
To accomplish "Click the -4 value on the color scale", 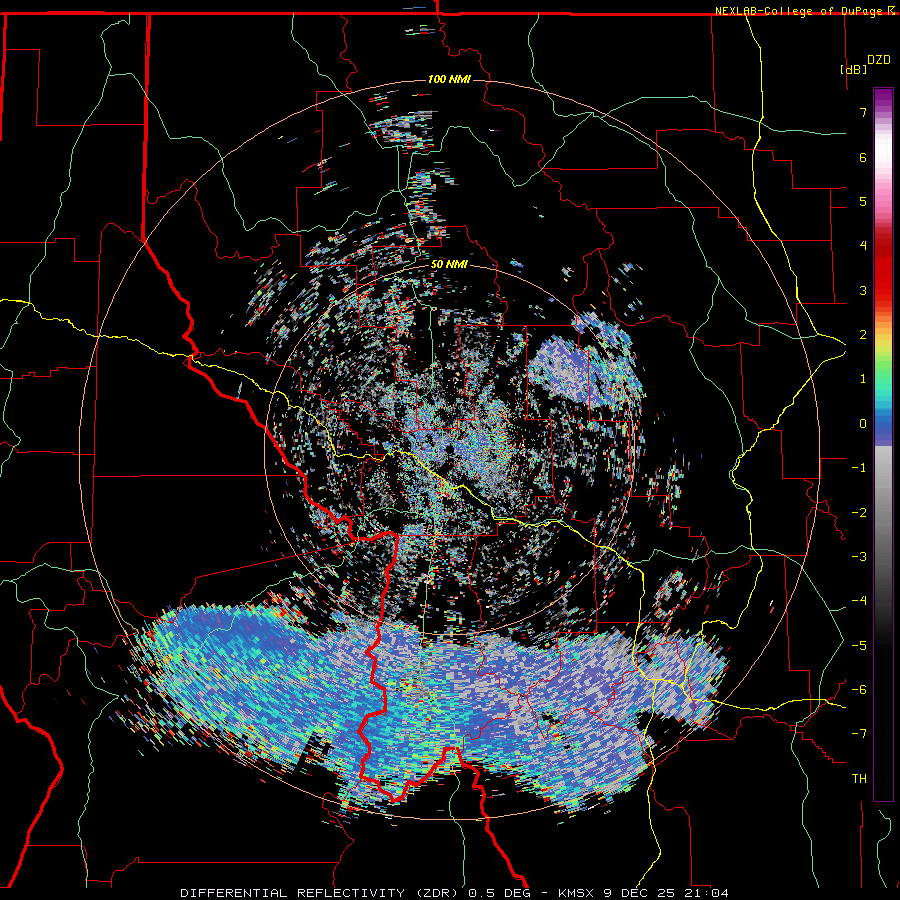I will pyautogui.click(x=859, y=601).
